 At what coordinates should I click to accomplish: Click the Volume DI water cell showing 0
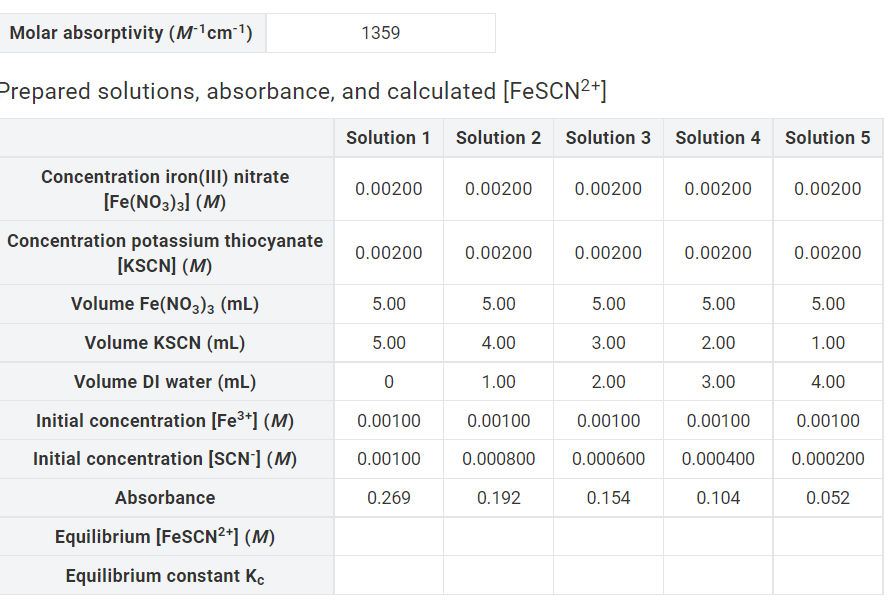tap(388, 381)
